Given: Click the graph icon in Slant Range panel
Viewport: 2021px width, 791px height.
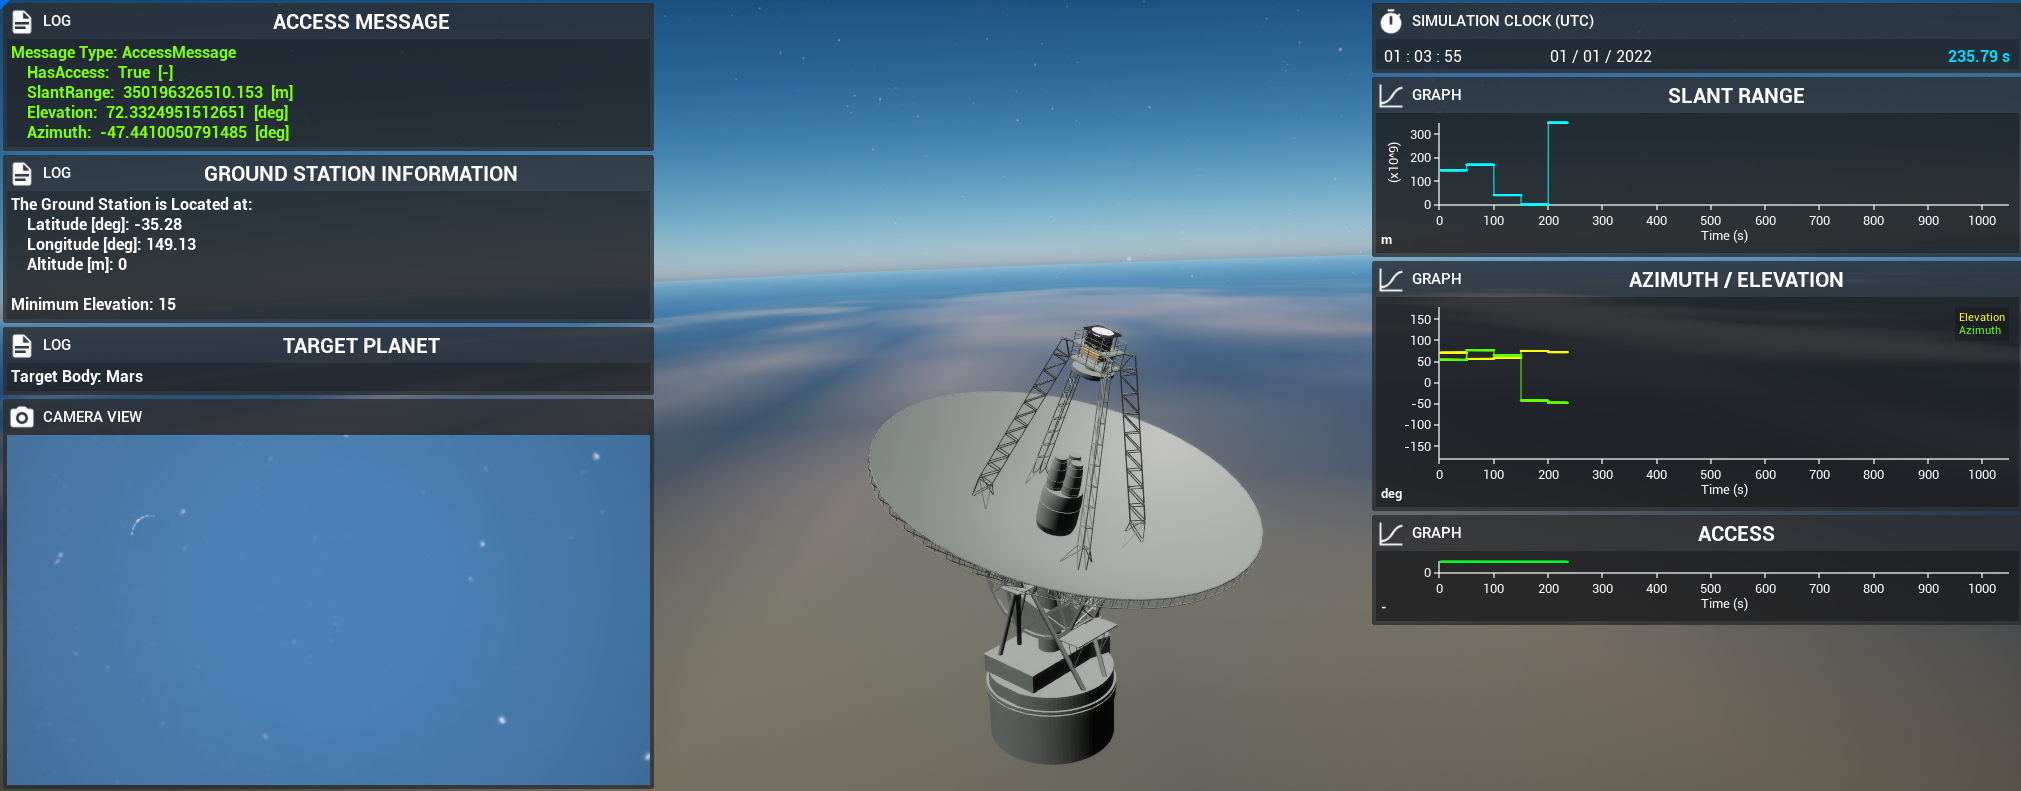Looking at the screenshot, I should click(x=1391, y=95).
